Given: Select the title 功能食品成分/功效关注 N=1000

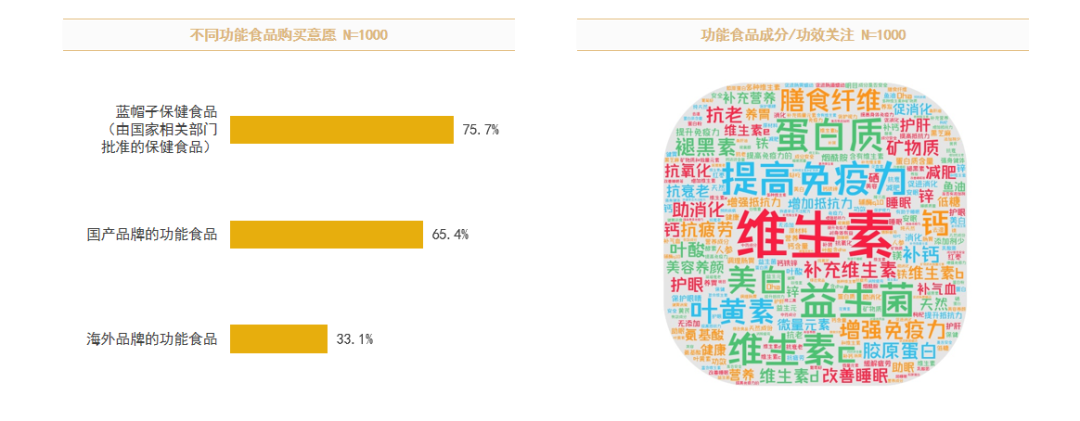Looking at the screenshot, I should 803,34.
